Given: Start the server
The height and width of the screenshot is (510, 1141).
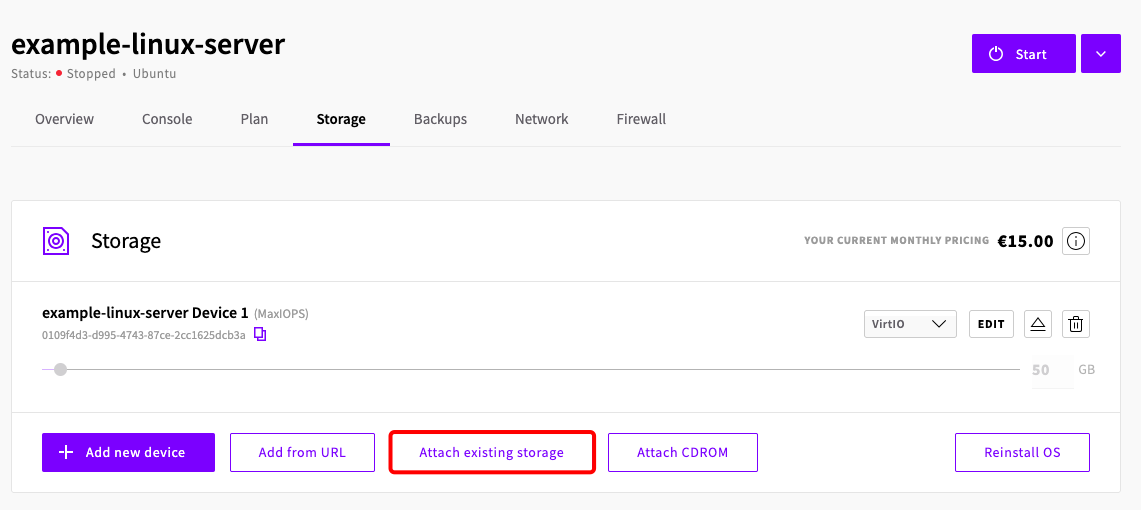Looking at the screenshot, I should [1023, 54].
